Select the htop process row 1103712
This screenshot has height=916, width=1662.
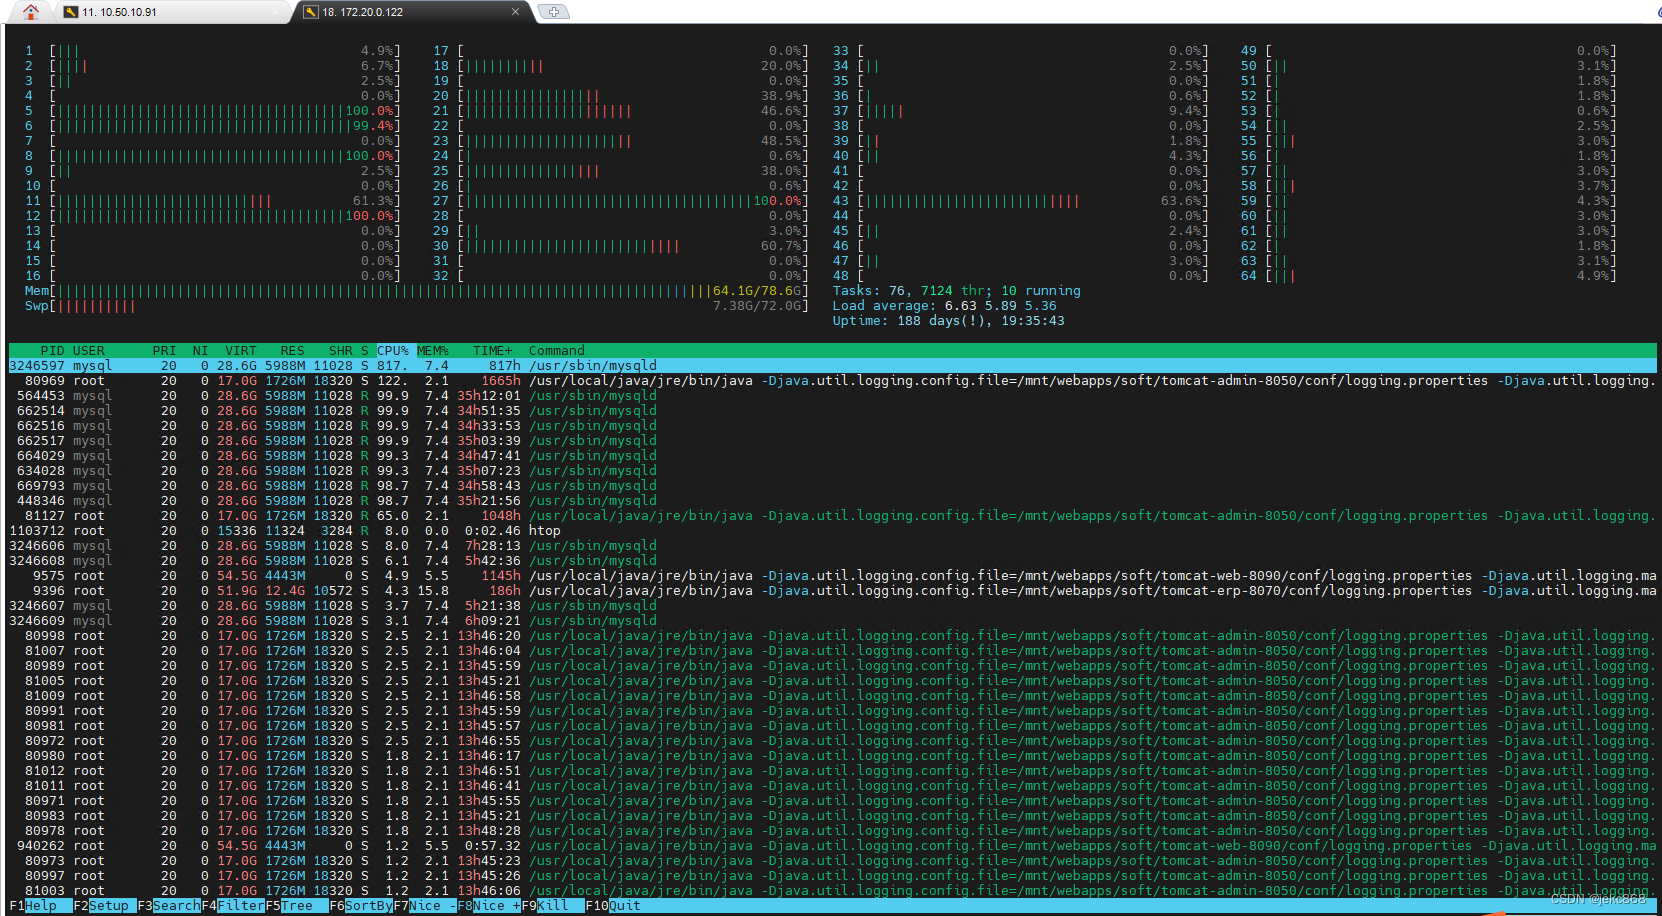(832, 531)
